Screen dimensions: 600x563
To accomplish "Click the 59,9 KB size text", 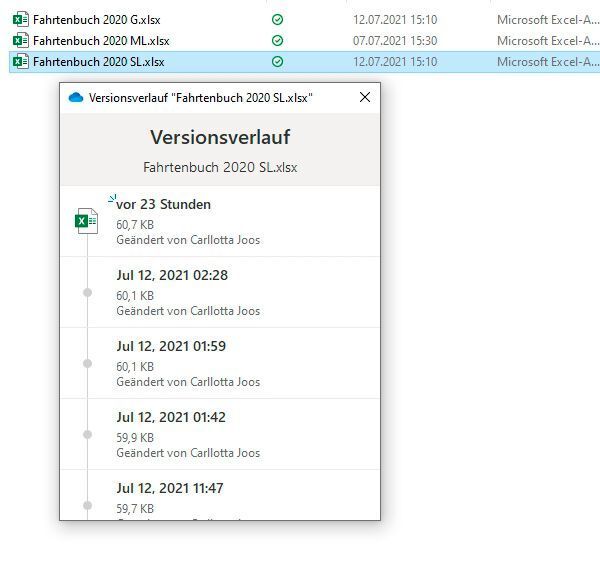I will 135,437.
